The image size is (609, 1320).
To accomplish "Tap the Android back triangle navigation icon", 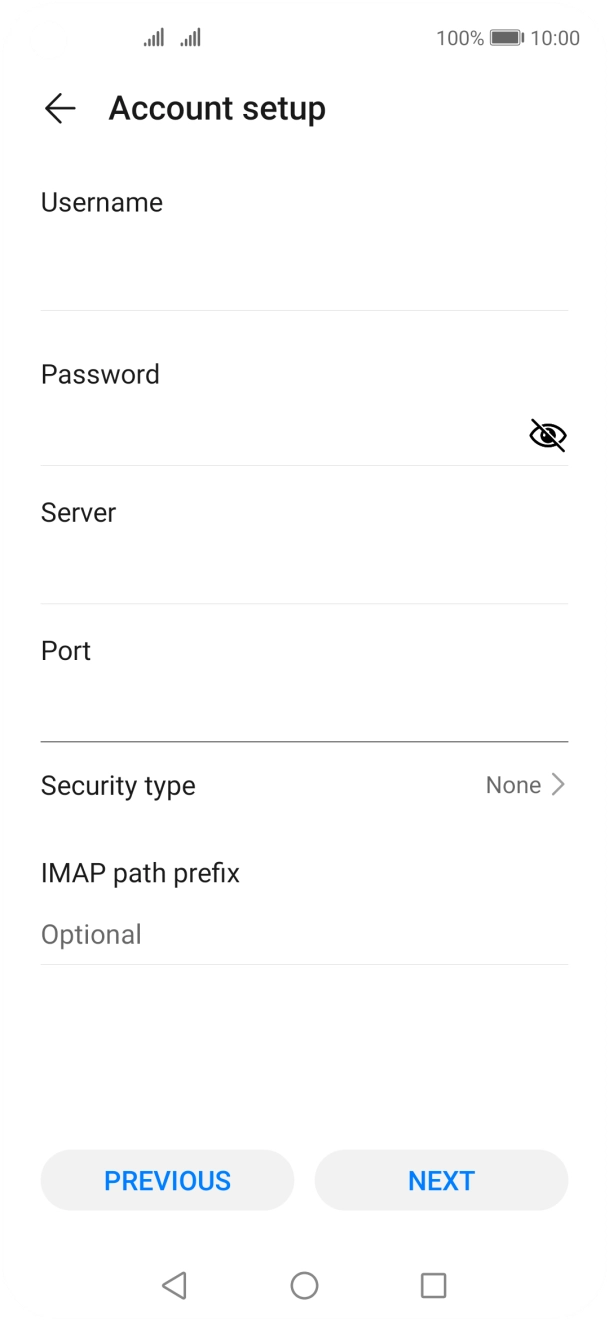I will [174, 1285].
